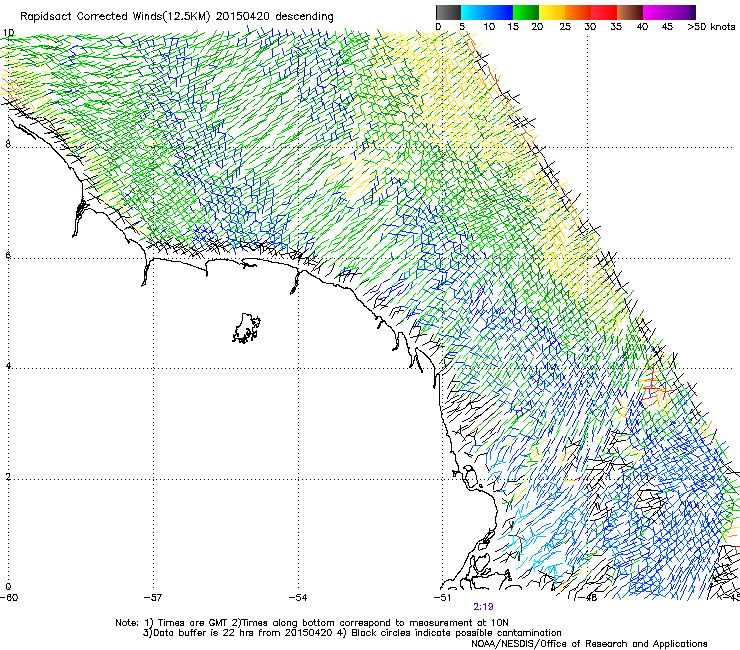Viewport: 740px width, 650px height.
Task: Click the '0' latitude axis label
Action: point(8,587)
